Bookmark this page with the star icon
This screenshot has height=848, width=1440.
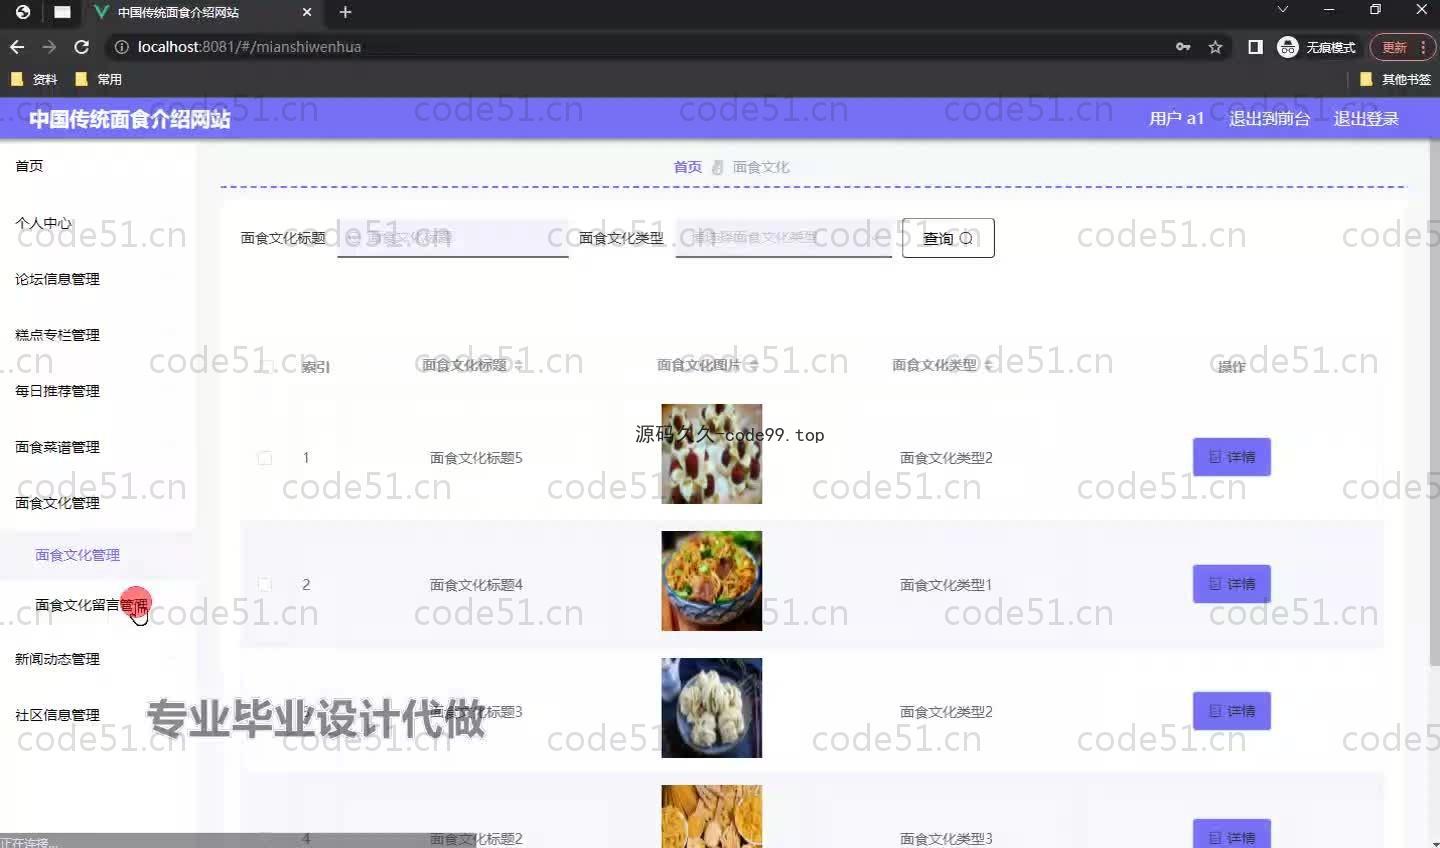pyautogui.click(x=1215, y=47)
